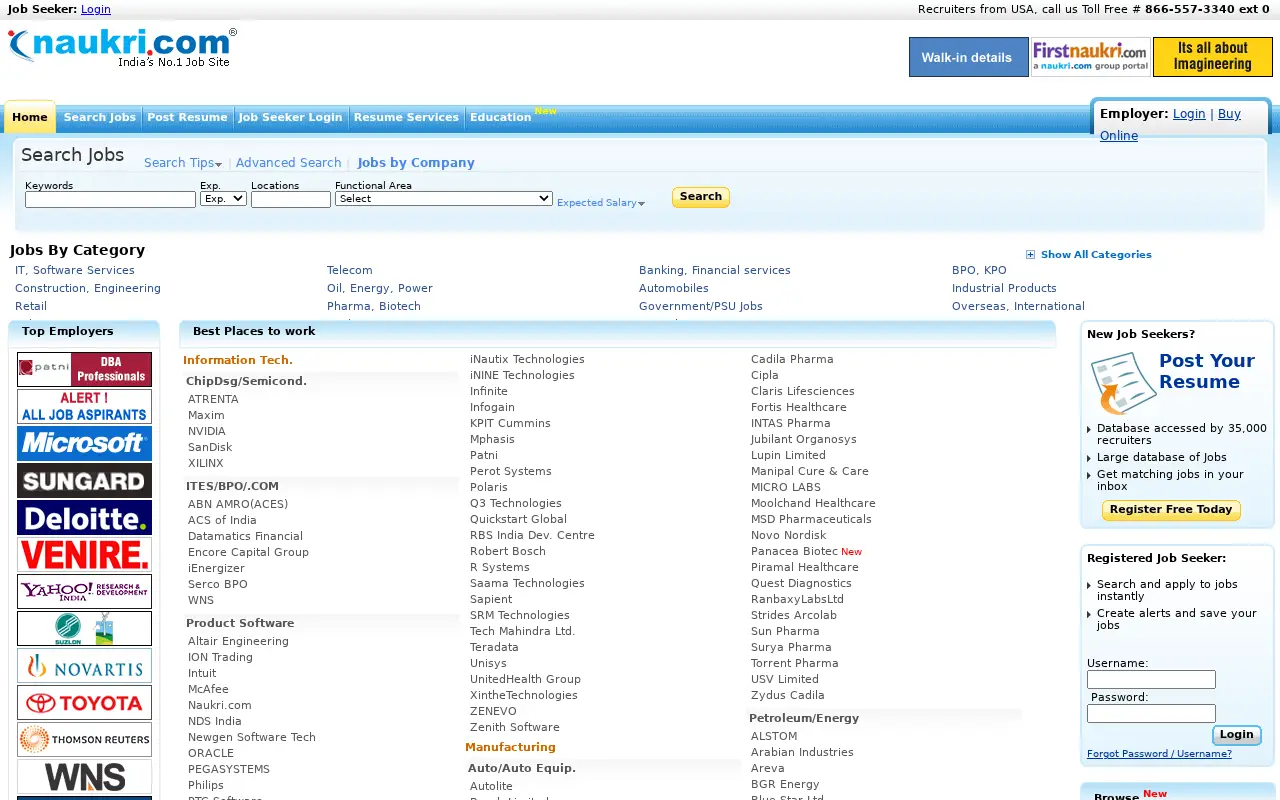Viewport: 1280px width, 800px height.
Task: Open the Exp. experience dropdown
Action: [223, 198]
